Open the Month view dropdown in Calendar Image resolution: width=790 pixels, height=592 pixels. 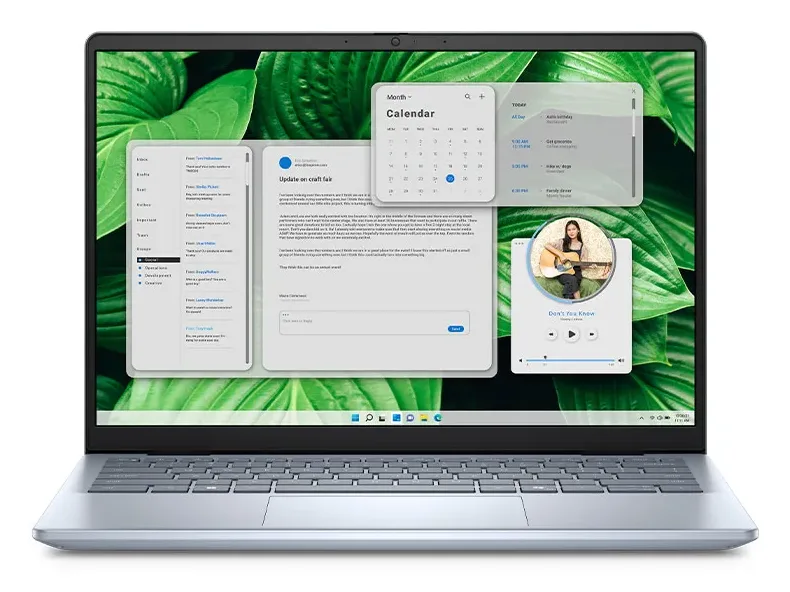[399, 97]
